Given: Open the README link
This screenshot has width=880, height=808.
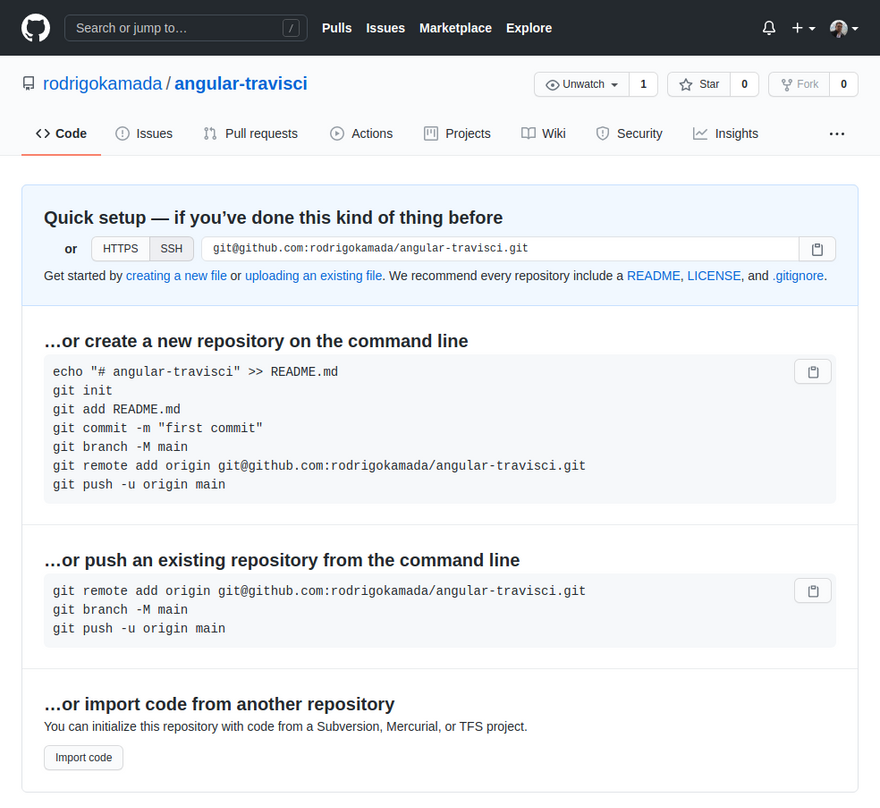Looking at the screenshot, I should pos(653,276).
